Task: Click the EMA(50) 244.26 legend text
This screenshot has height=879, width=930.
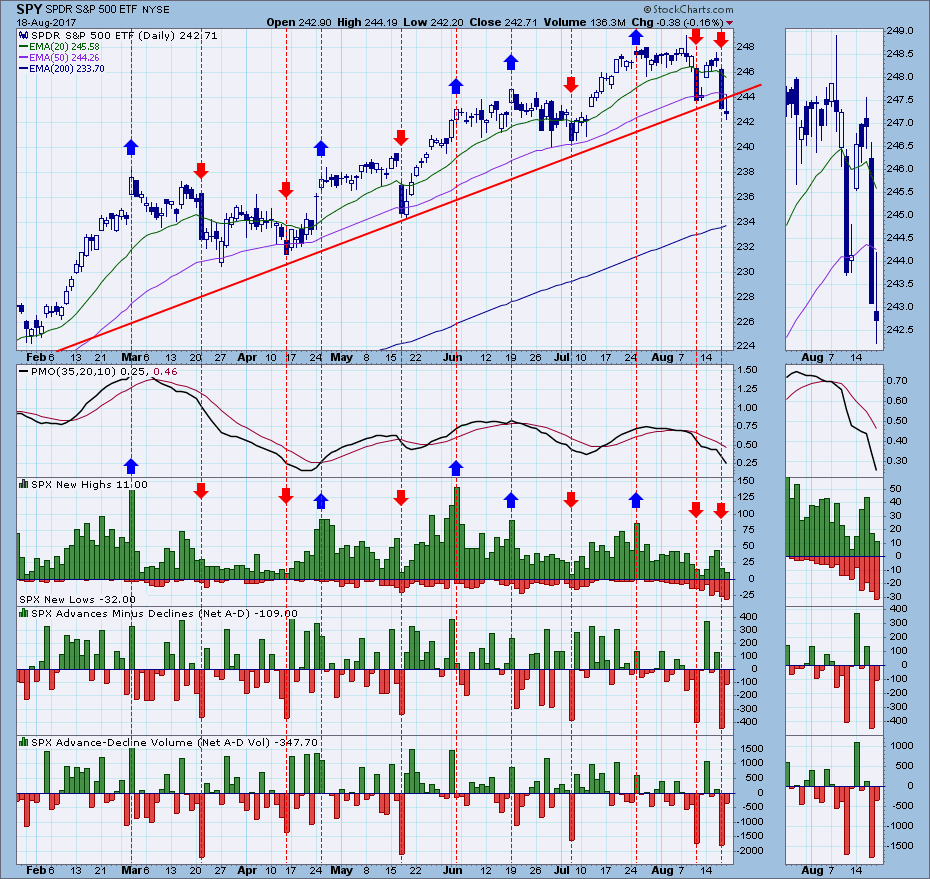Action: pyautogui.click(x=64, y=58)
